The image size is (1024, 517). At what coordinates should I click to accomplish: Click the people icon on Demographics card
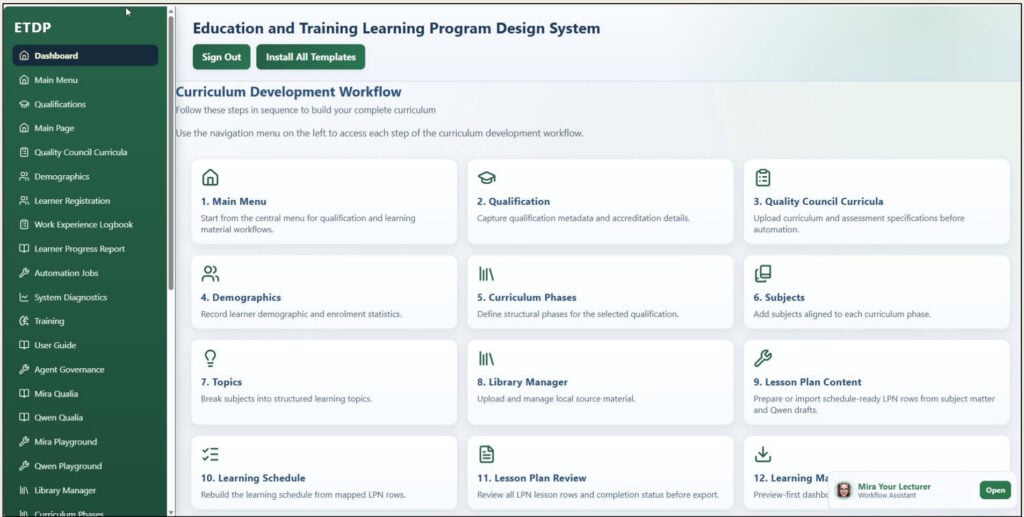[210, 274]
